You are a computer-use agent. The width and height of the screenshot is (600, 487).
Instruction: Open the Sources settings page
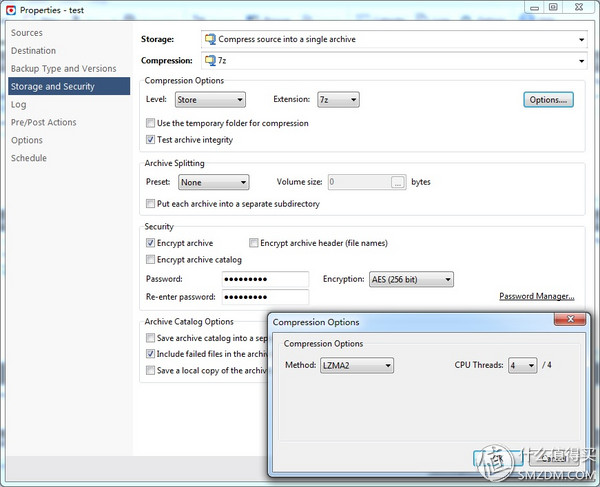(27, 33)
